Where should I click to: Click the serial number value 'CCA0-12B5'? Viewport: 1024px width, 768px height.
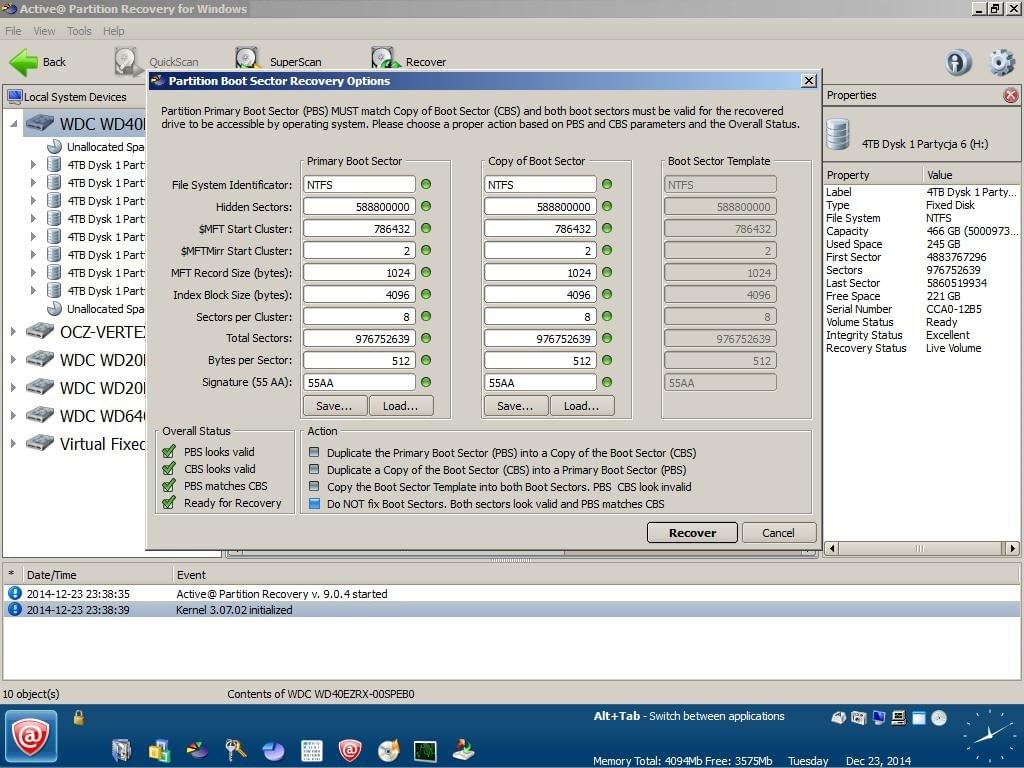pos(953,309)
